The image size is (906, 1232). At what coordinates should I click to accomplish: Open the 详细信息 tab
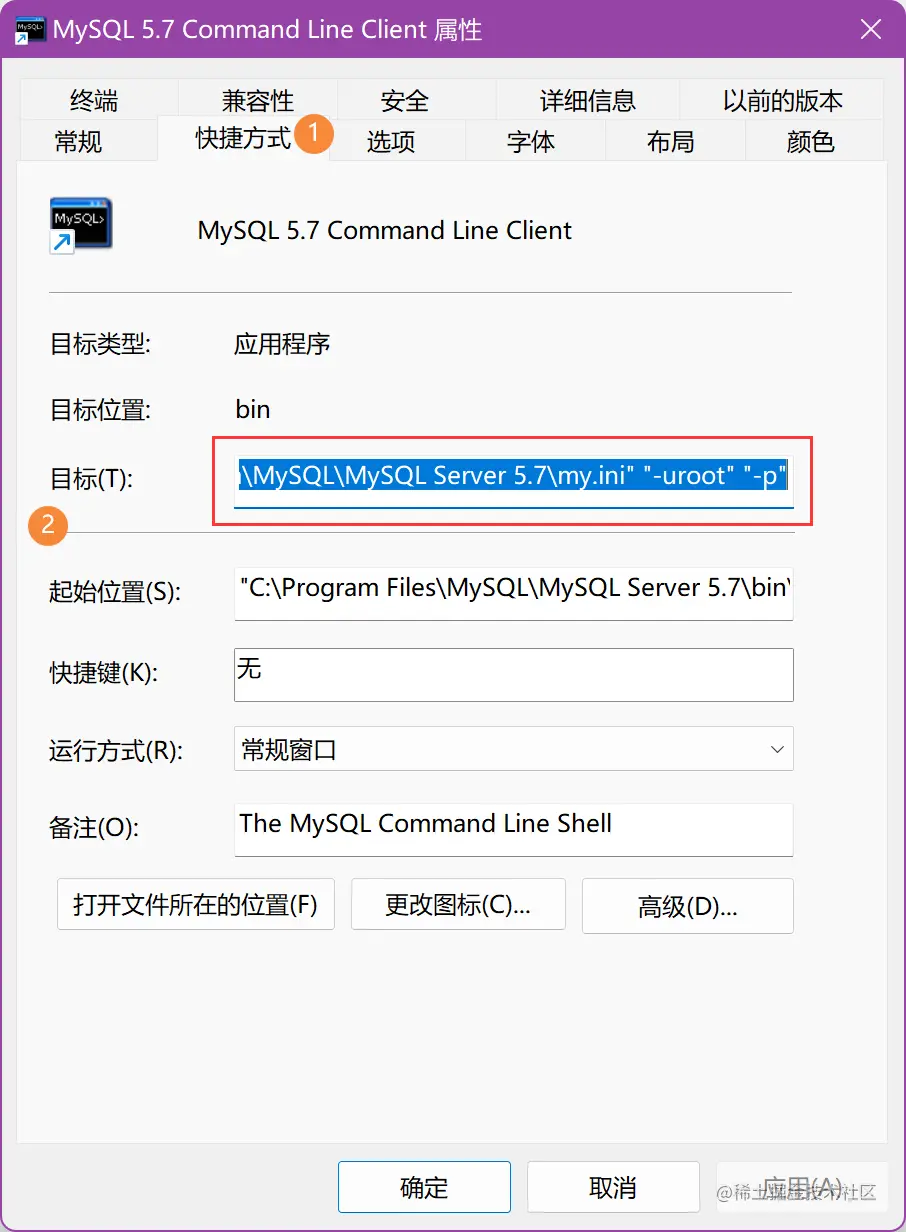click(x=588, y=100)
